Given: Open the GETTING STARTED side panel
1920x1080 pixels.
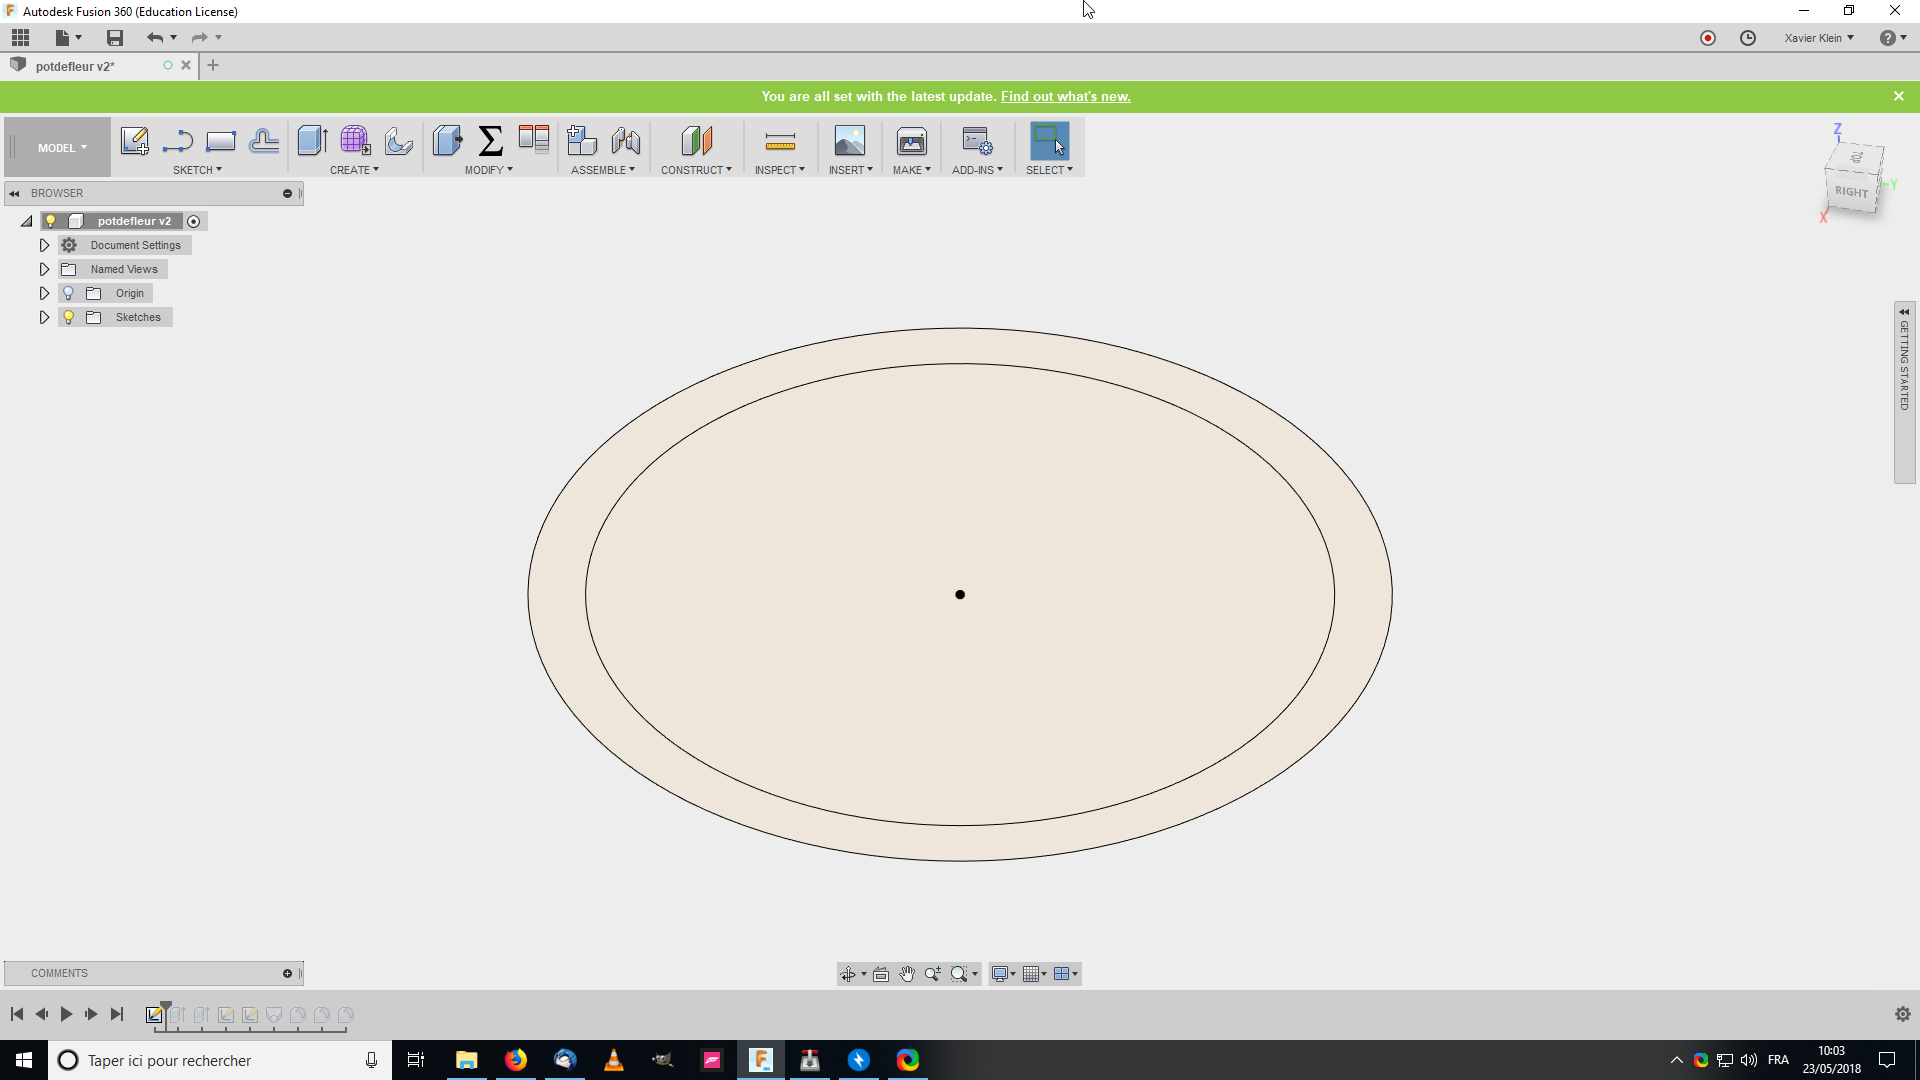Looking at the screenshot, I should (x=1904, y=392).
